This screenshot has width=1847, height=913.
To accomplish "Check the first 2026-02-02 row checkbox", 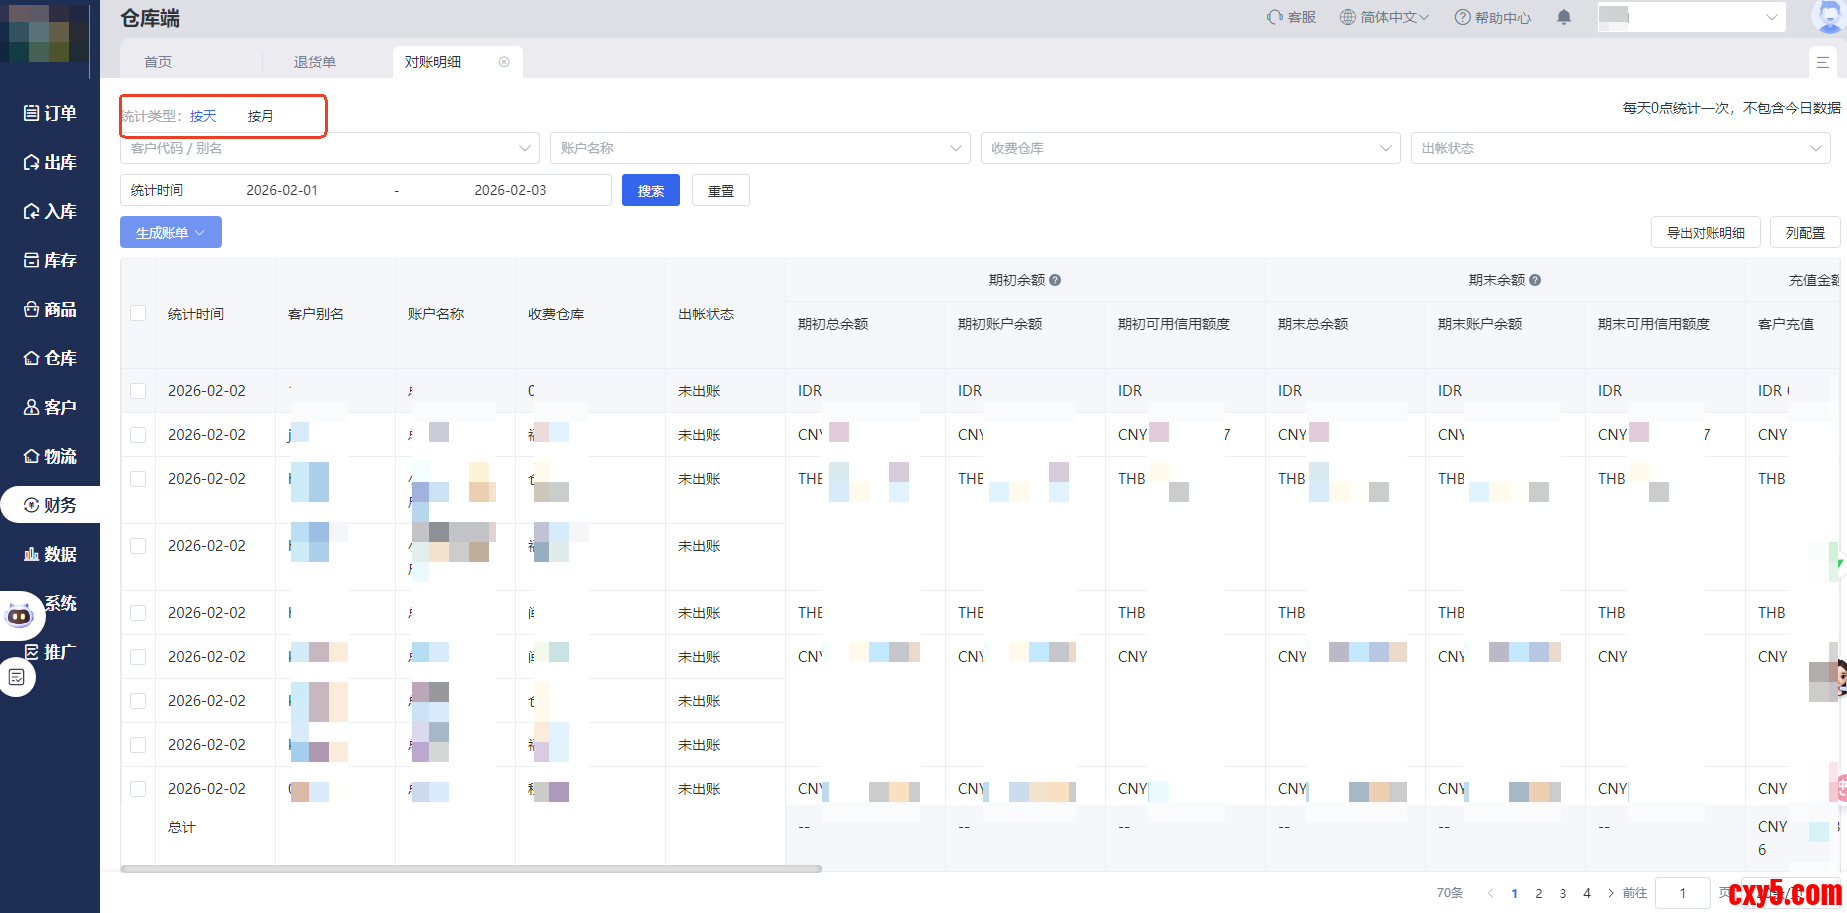I will pos(138,391).
